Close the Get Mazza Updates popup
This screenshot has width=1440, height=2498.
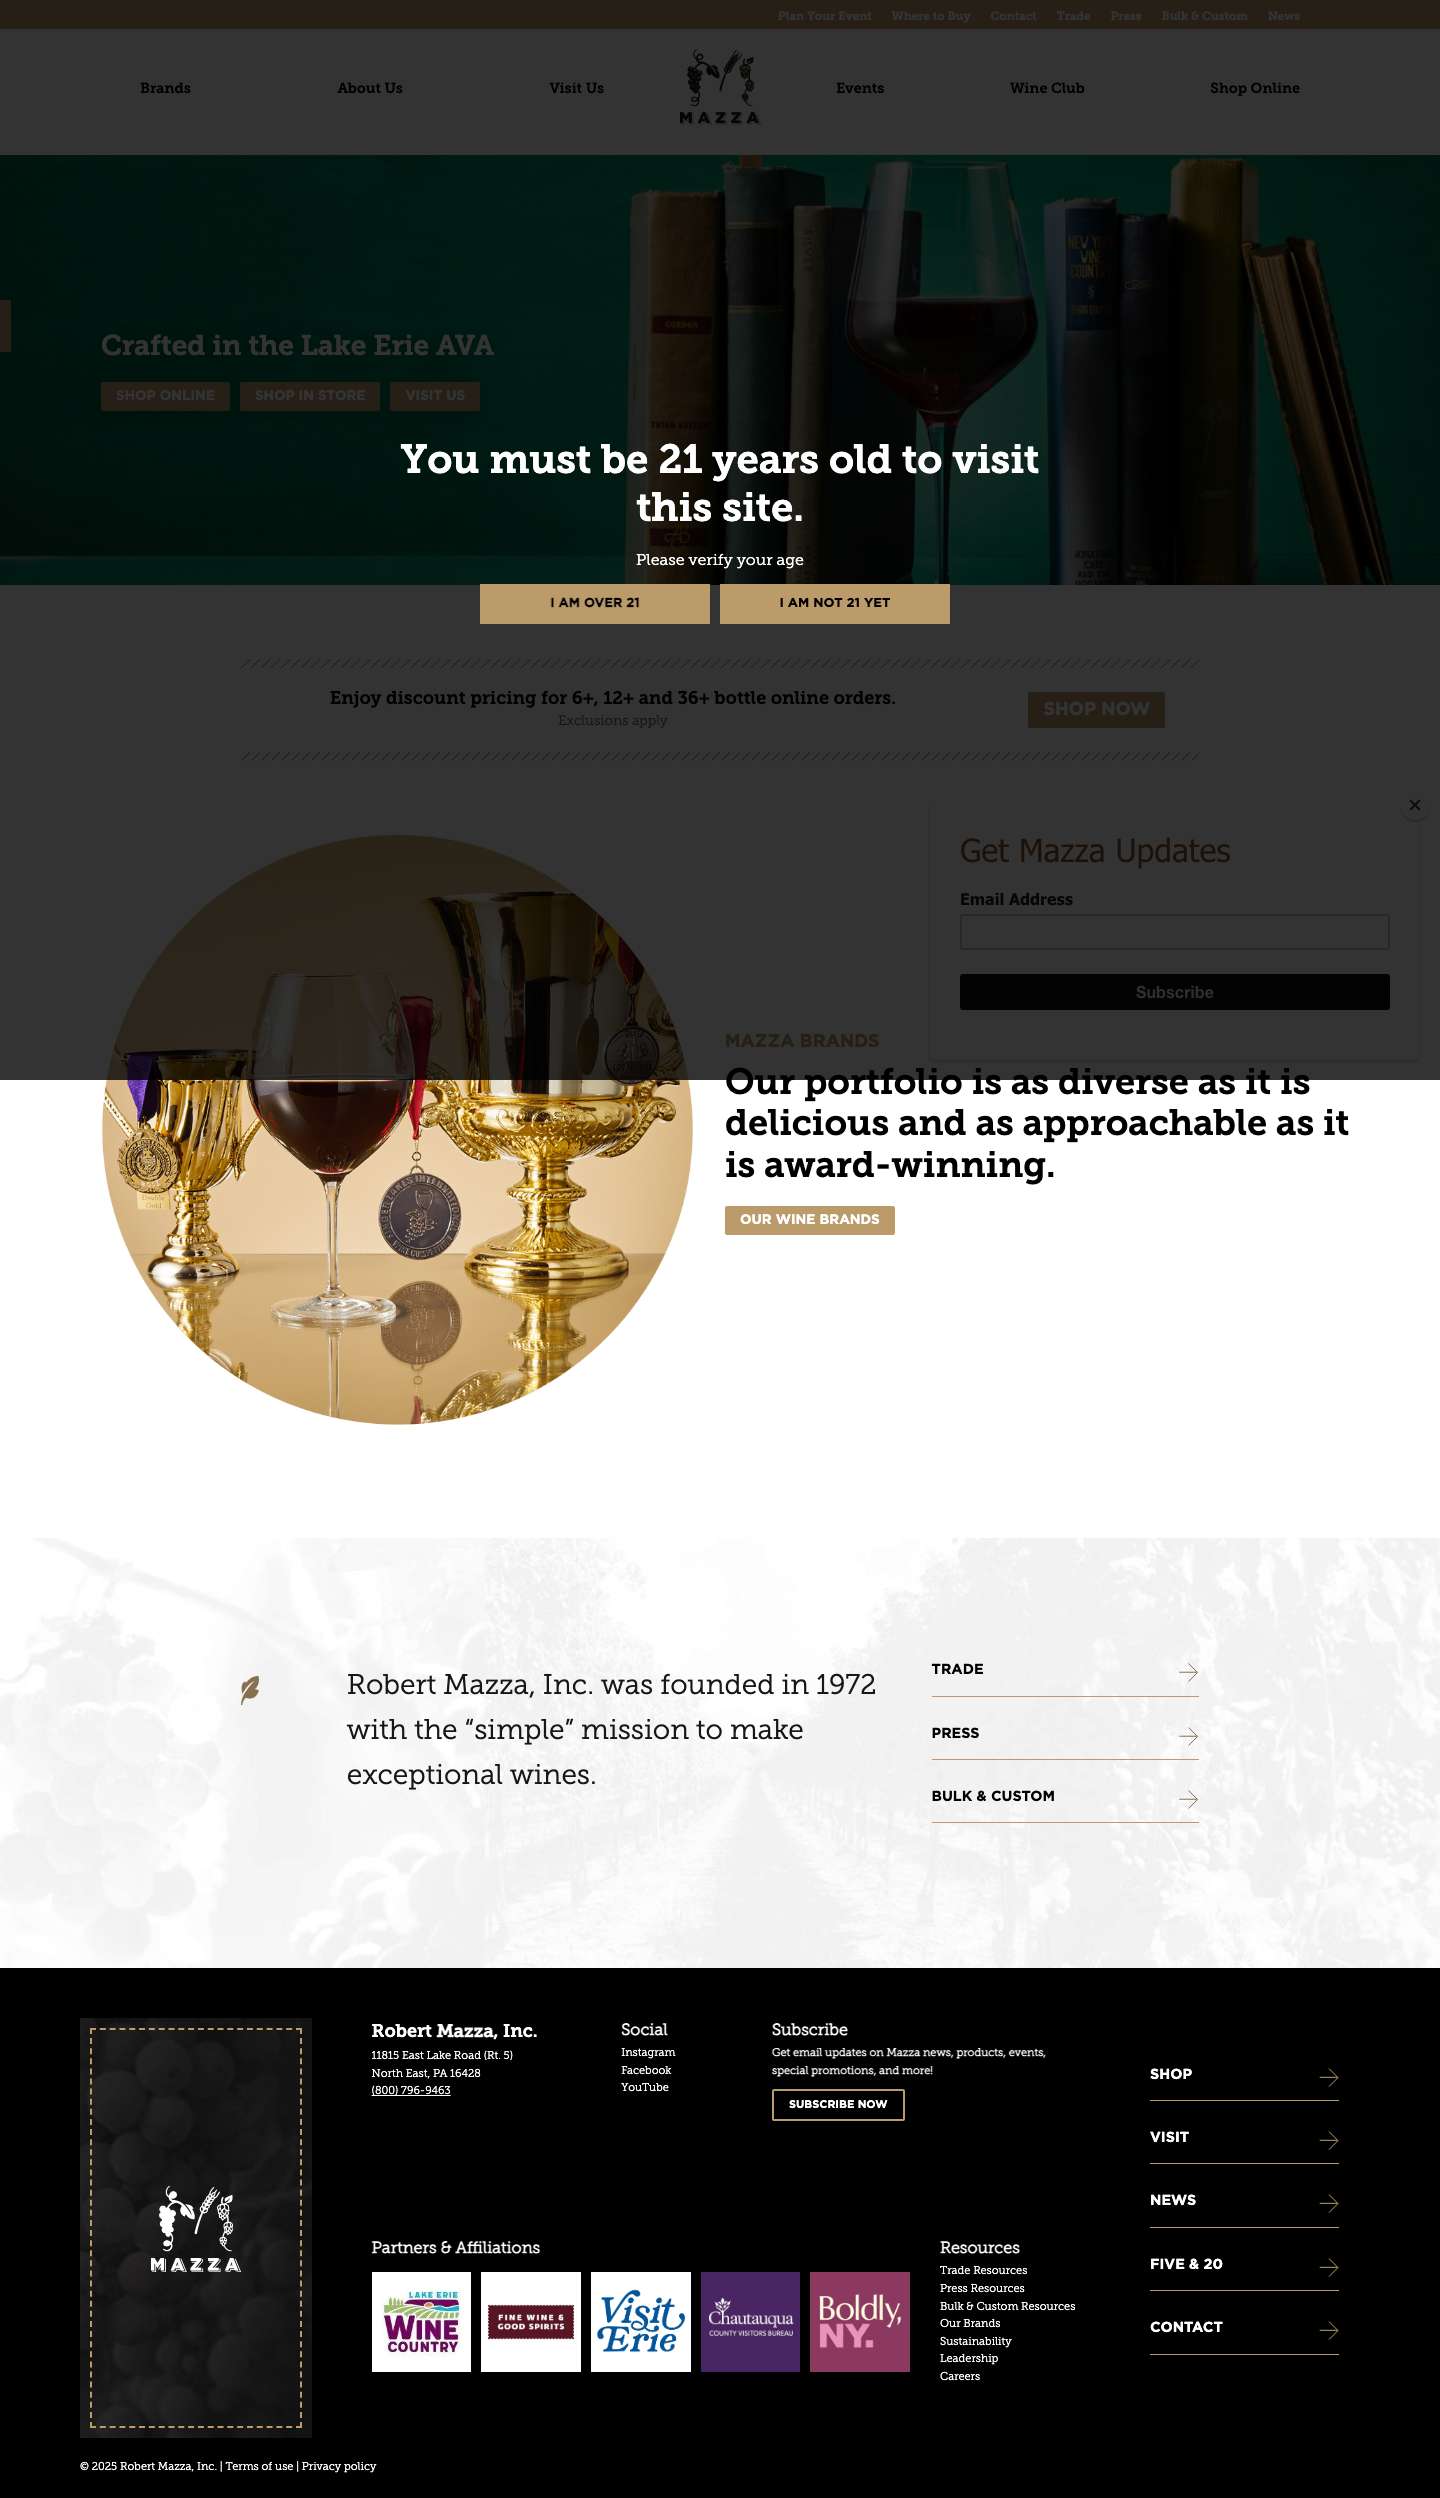(1414, 805)
